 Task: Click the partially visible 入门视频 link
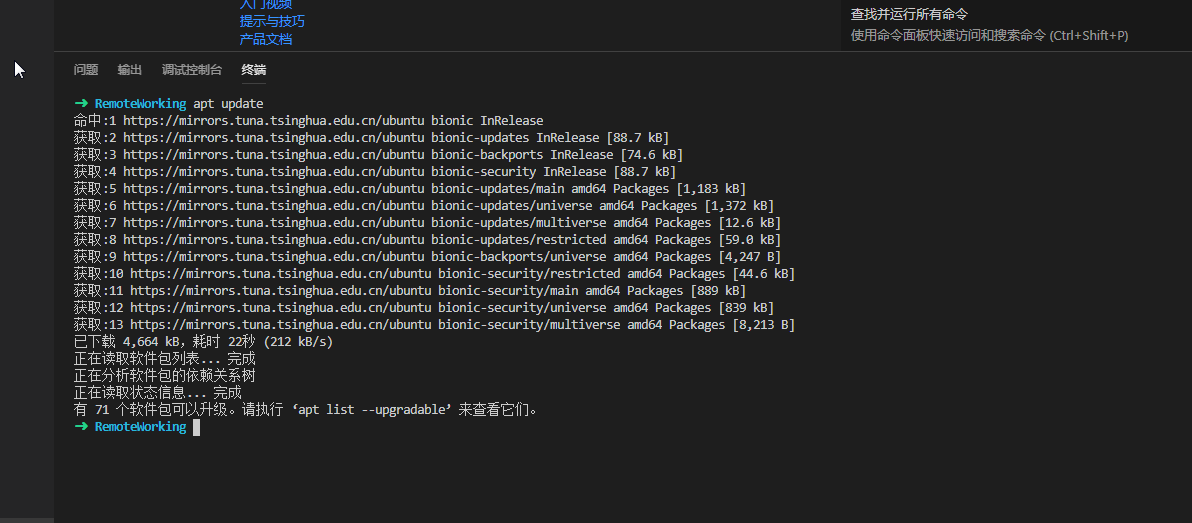point(266,5)
